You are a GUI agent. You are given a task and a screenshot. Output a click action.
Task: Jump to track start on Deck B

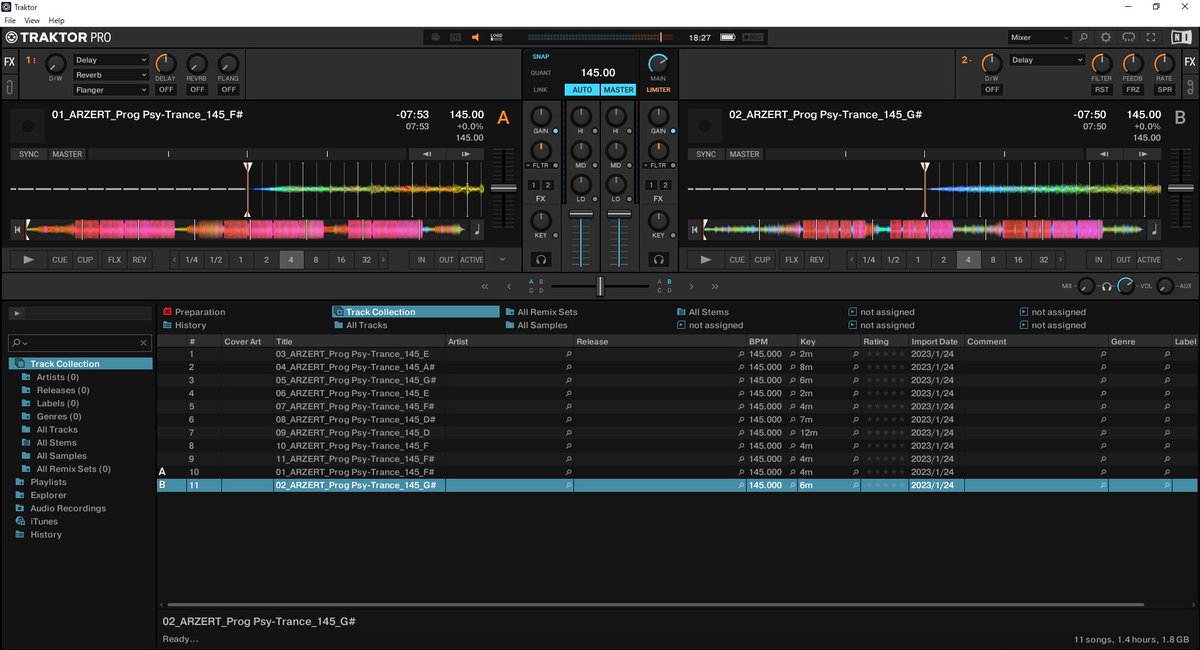pos(695,229)
